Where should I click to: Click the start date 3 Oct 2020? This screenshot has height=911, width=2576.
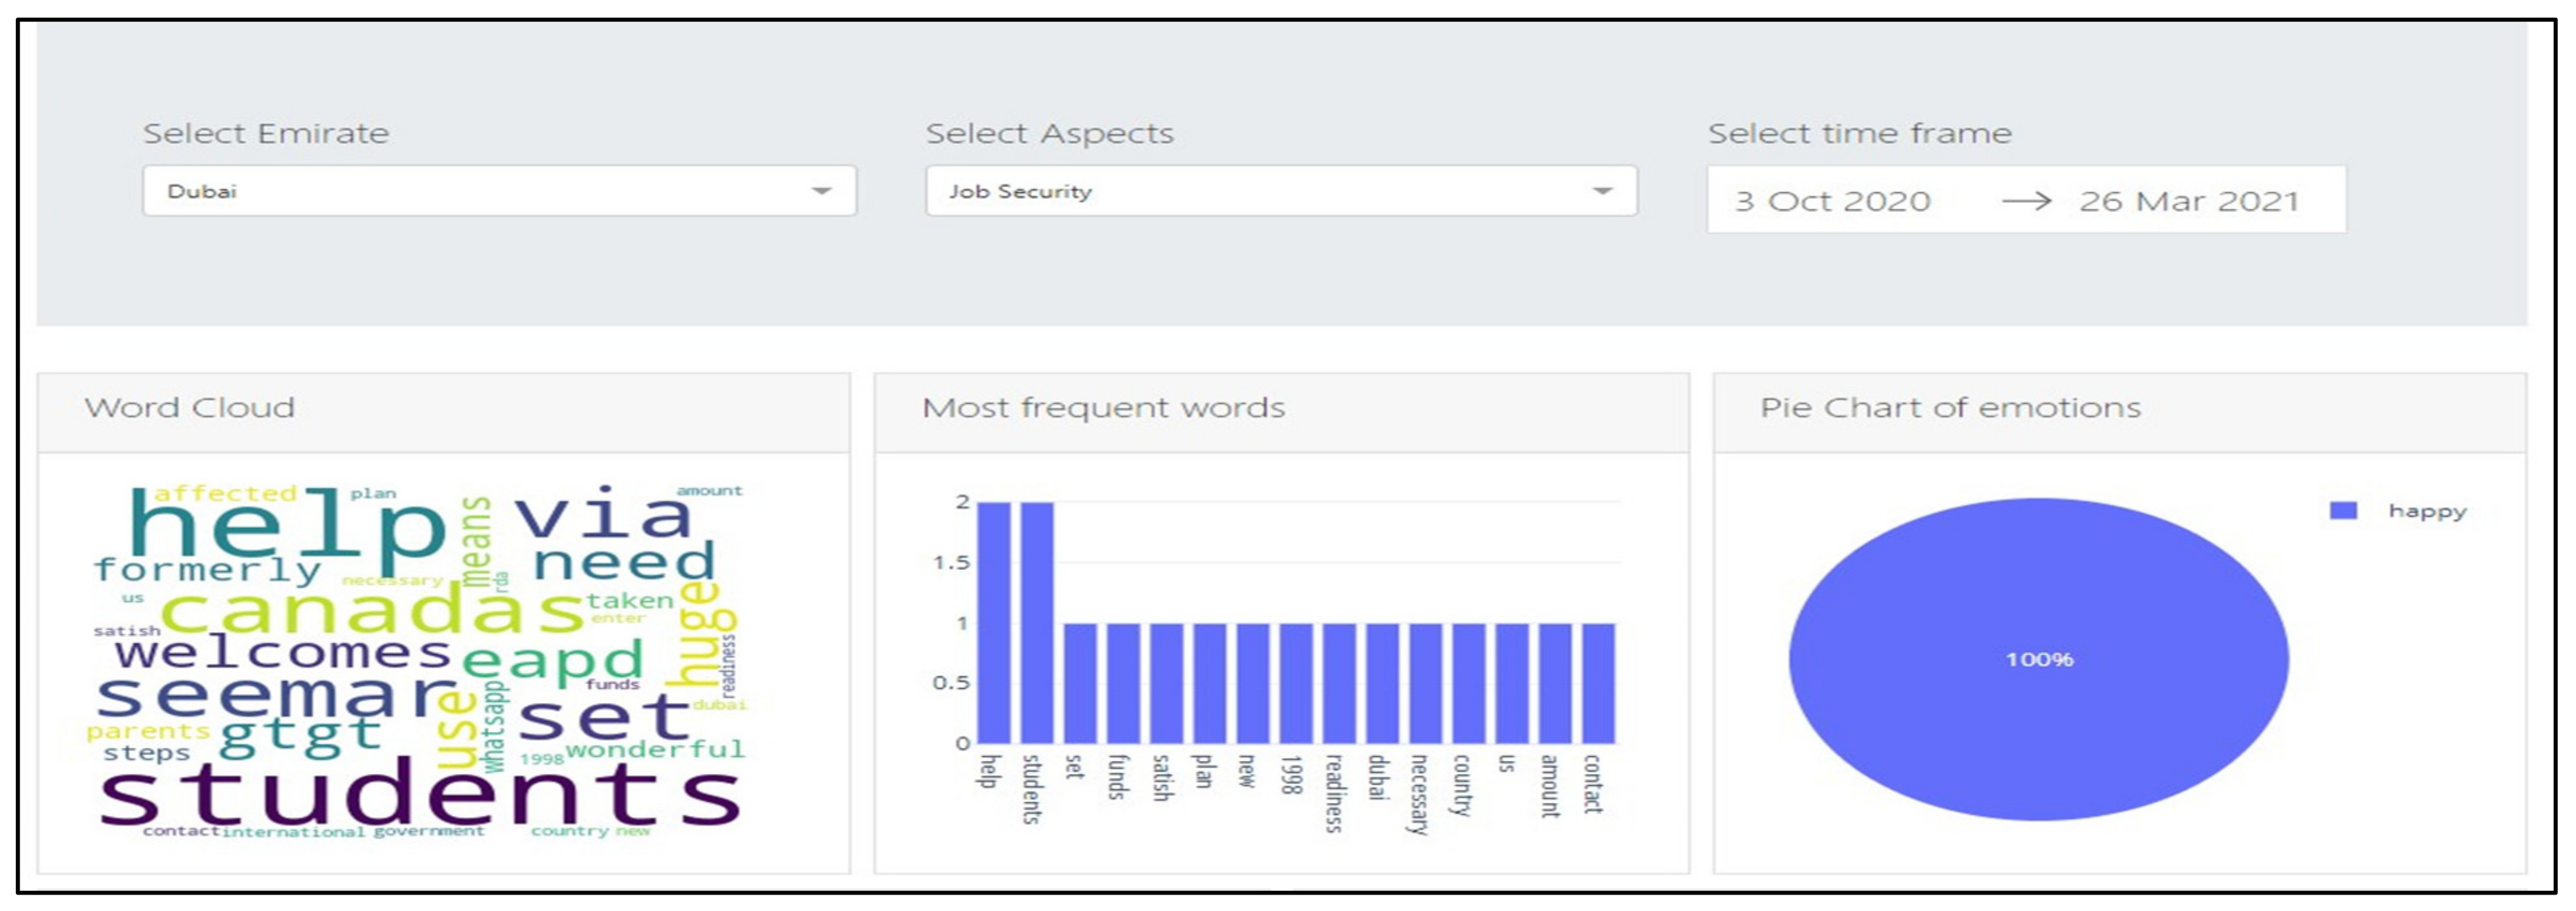(1832, 201)
